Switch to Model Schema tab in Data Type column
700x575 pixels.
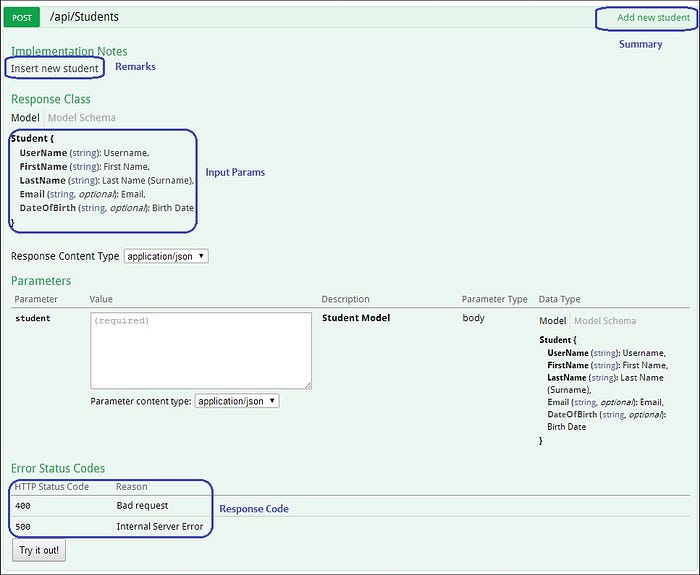pos(605,321)
